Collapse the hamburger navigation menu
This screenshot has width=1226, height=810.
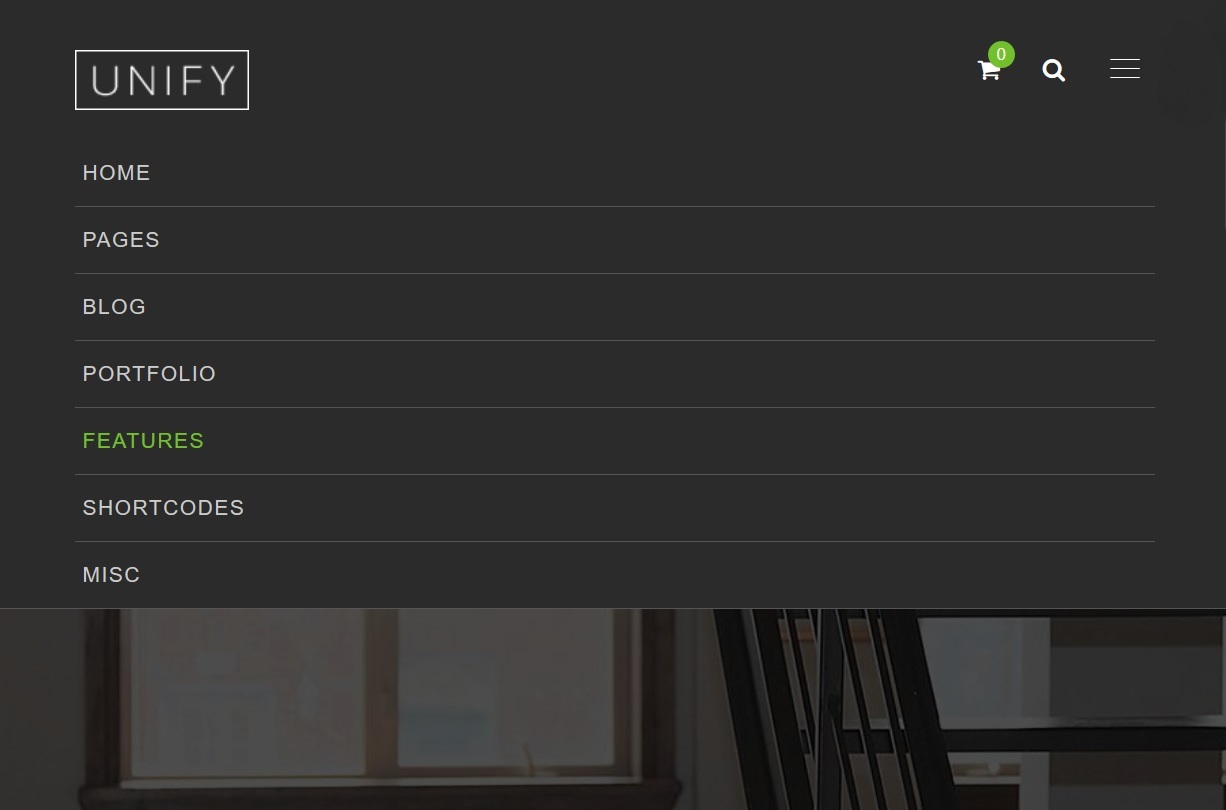click(x=1124, y=69)
